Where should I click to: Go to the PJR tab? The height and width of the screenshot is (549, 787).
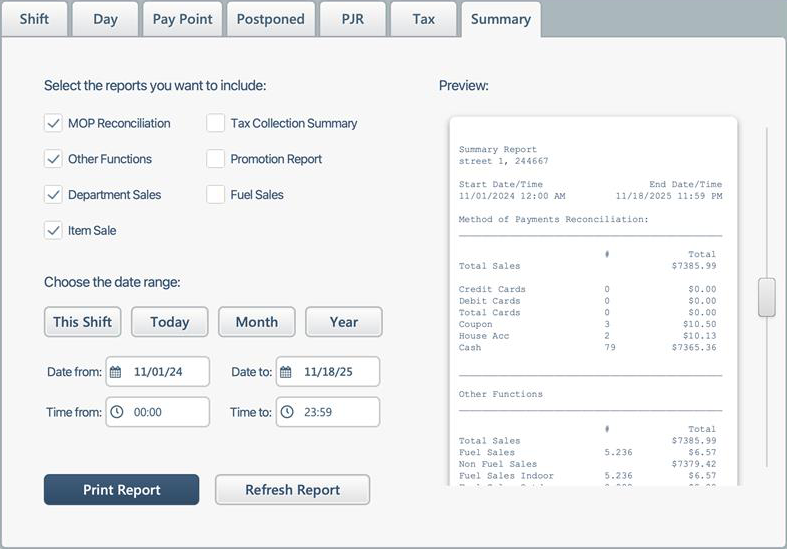click(x=353, y=19)
